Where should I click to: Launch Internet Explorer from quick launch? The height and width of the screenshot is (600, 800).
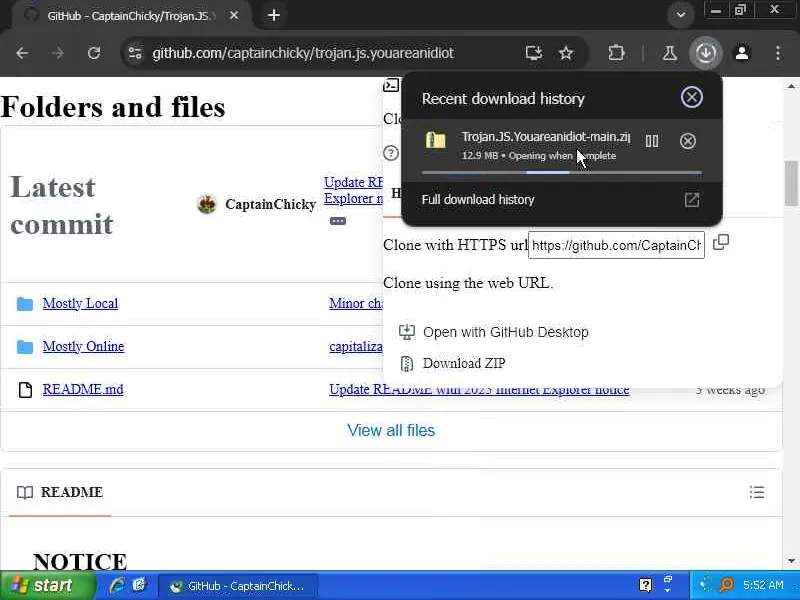(117, 585)
